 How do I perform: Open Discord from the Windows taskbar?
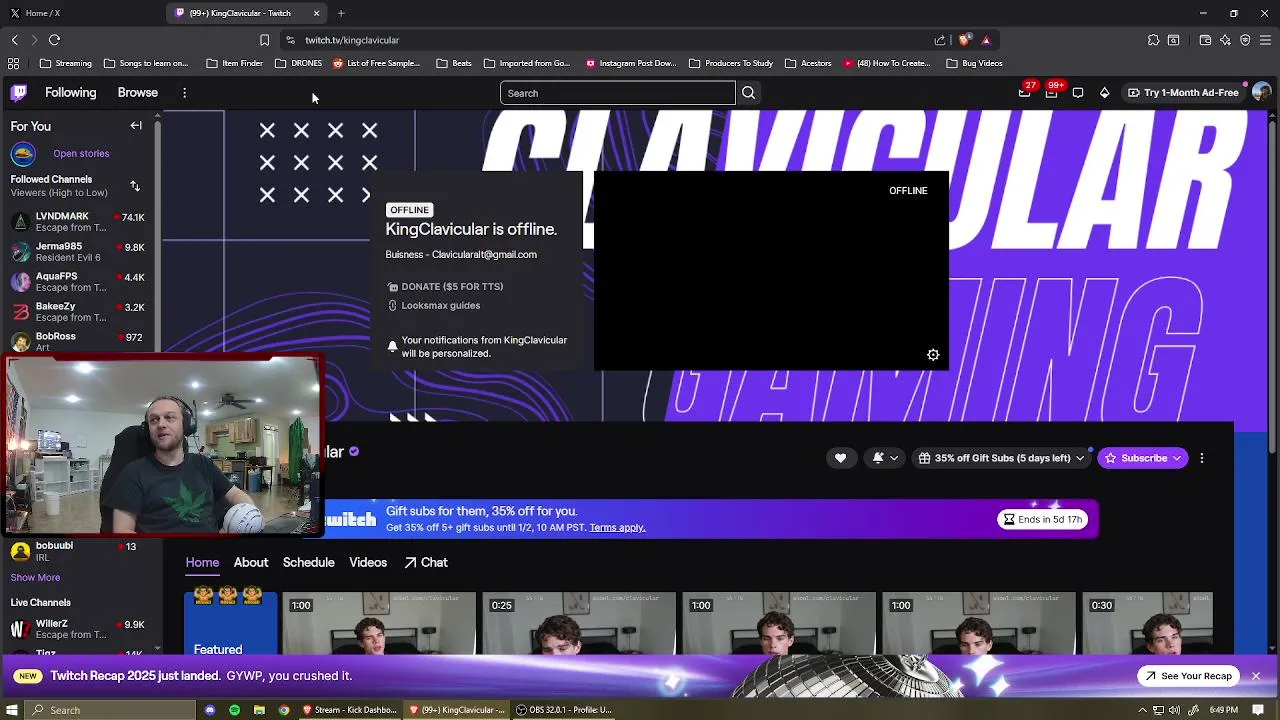(210, 710)
